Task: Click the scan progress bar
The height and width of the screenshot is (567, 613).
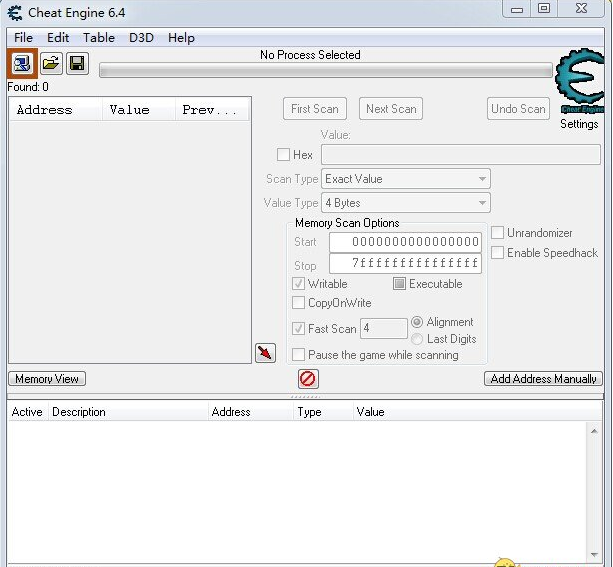Action: (326, 70)
